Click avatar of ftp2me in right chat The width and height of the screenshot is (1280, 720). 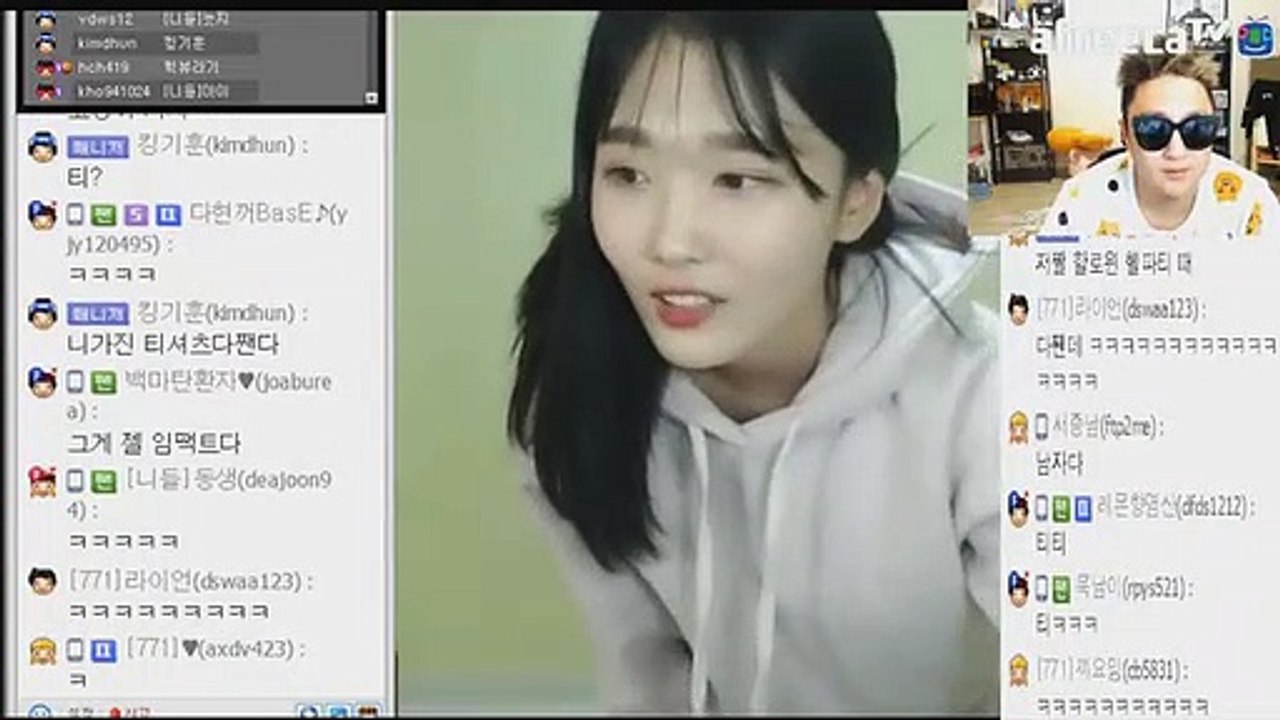(x=1018, y=427)
